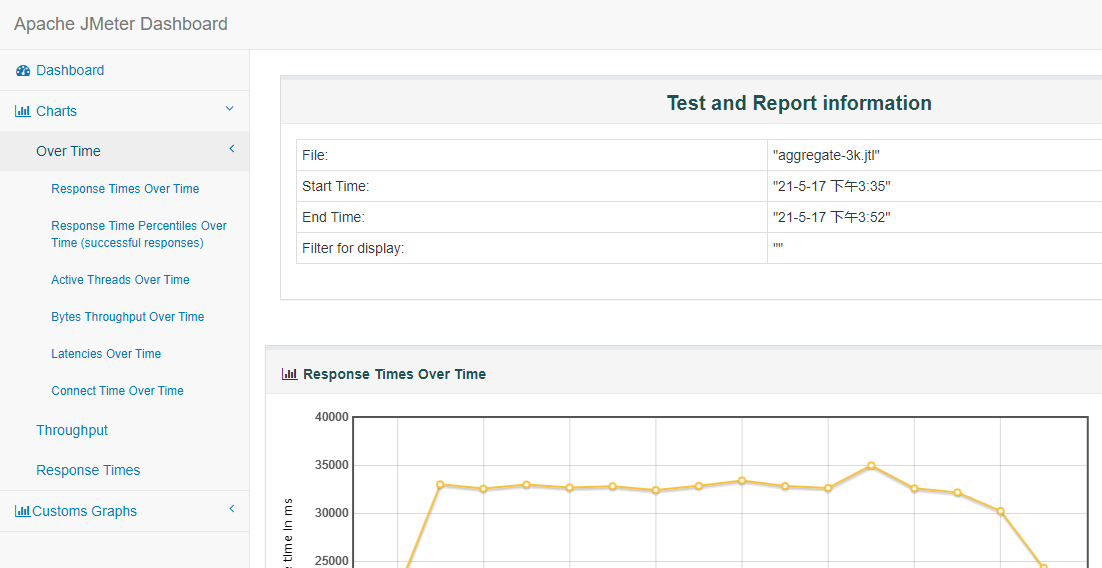
Task: Go to Response Times Over Time link
Action: point(125,188)
